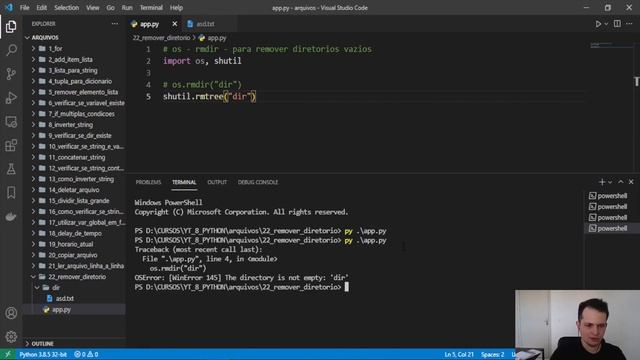This screenshot has height=360, width=640.
Task: Split the editor to the right
Action: (x=617, y=24)
